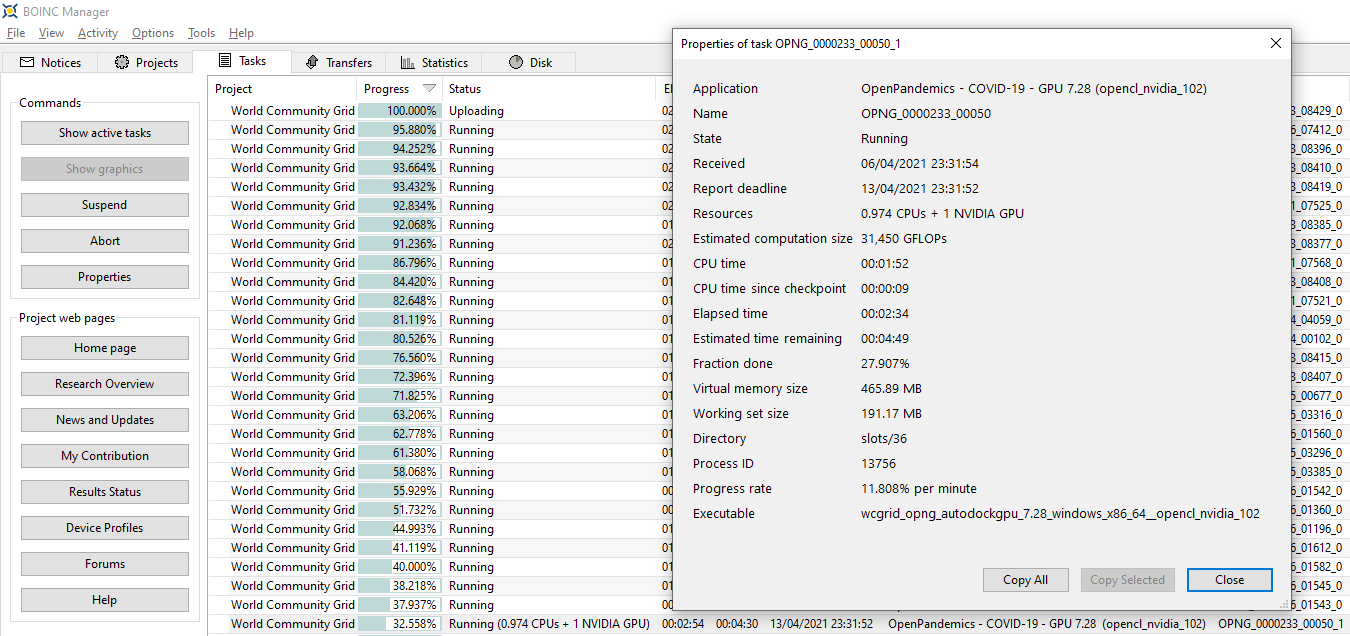Image resolution: width=1350 pixels, height=636 pixels.
Task: Click the OPNG_0000233_00050 name value
Action: click(x=926, y=114)
